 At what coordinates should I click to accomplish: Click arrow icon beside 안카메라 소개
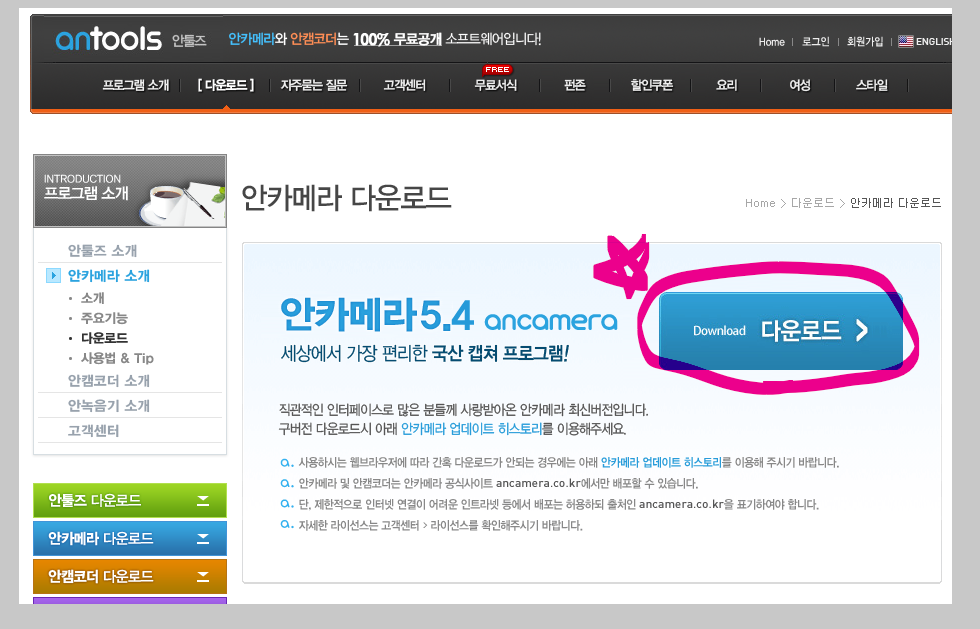click(x=53, y=275)
